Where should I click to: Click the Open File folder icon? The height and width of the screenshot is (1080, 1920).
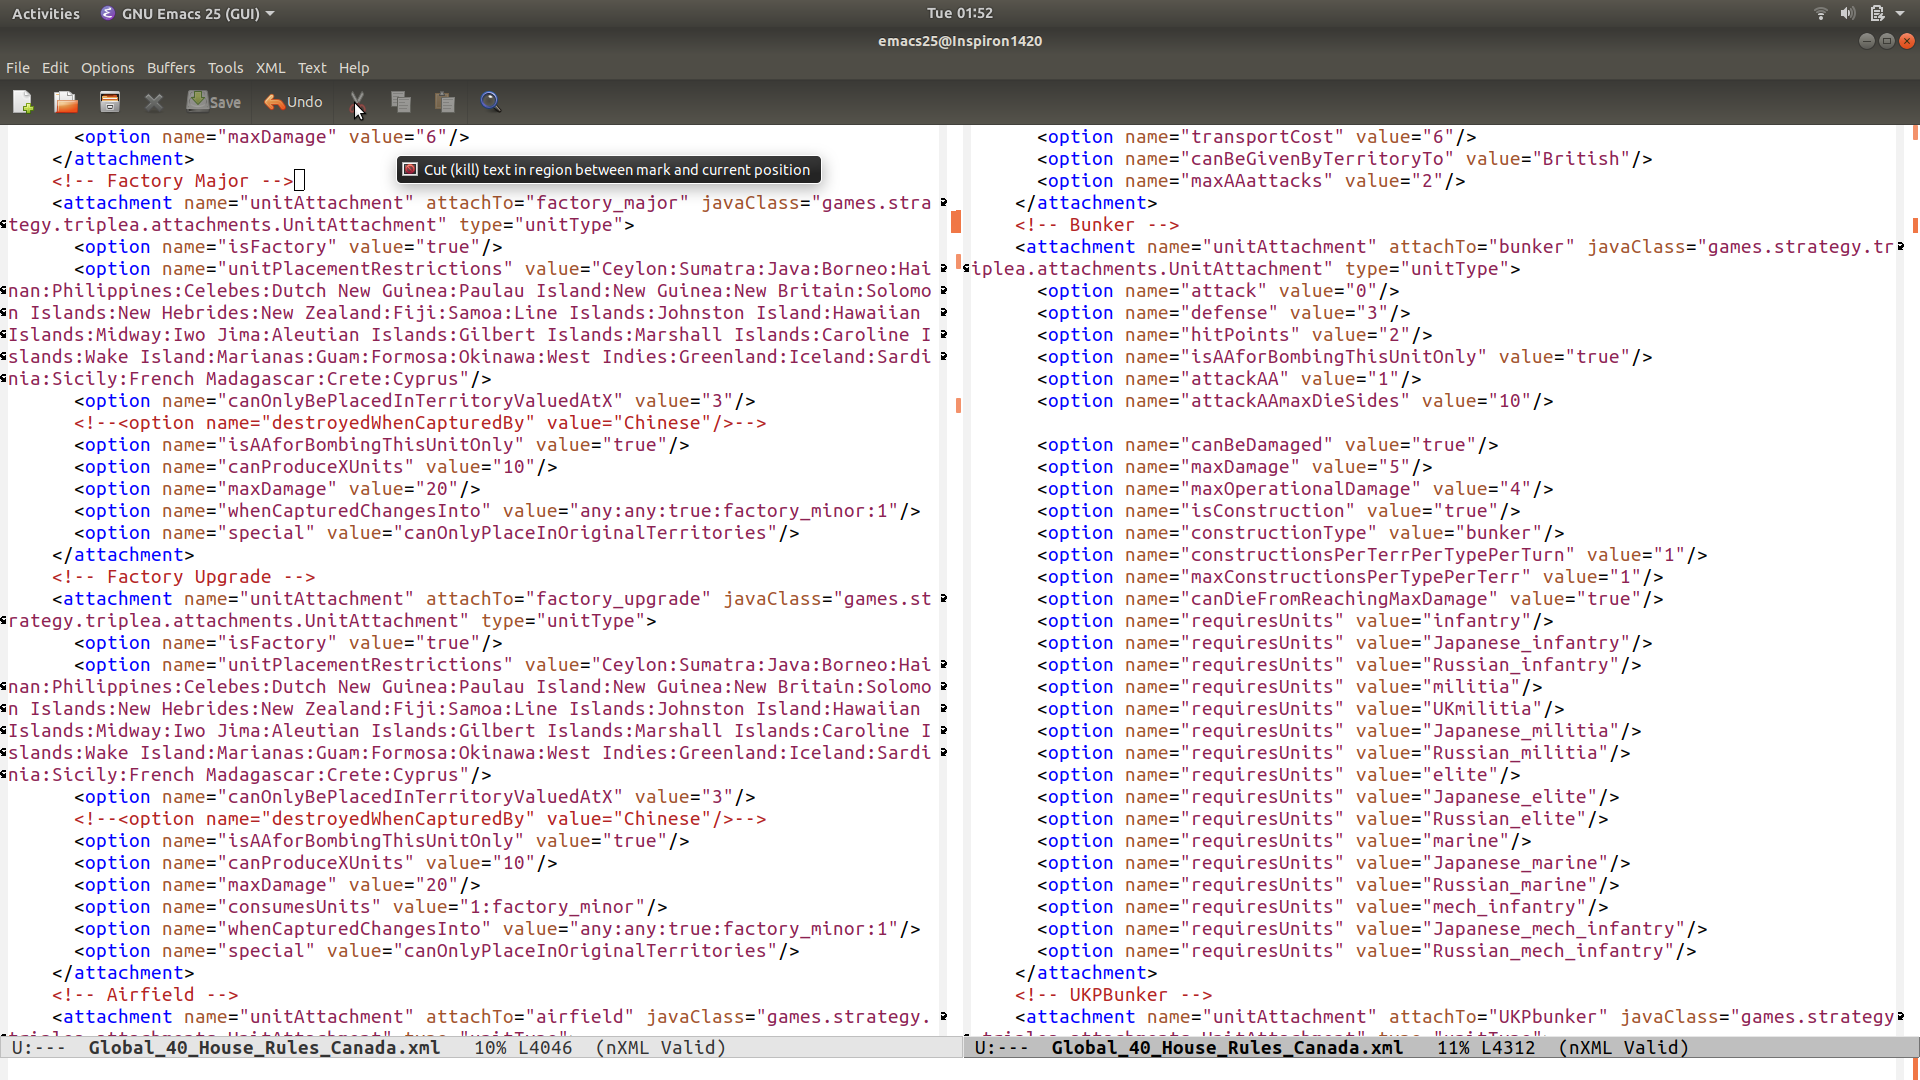click(x=66, y=102)
